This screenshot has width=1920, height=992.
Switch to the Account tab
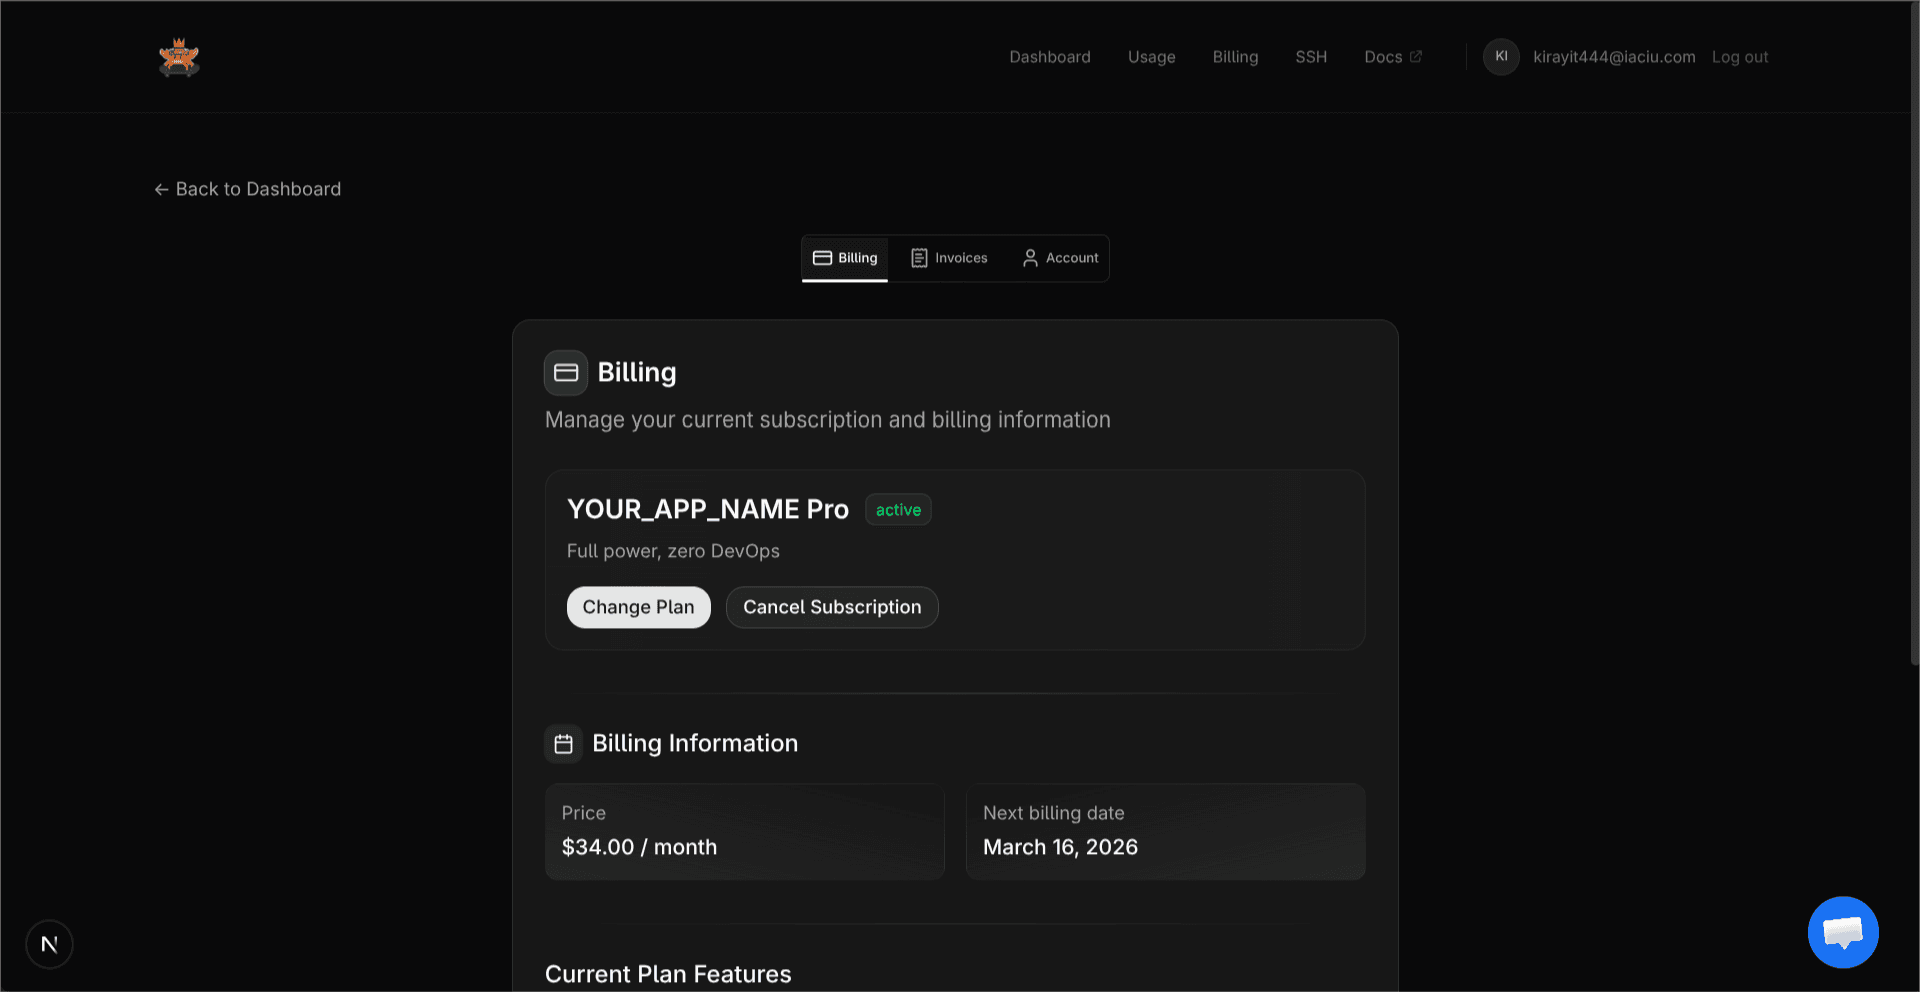1071,257
